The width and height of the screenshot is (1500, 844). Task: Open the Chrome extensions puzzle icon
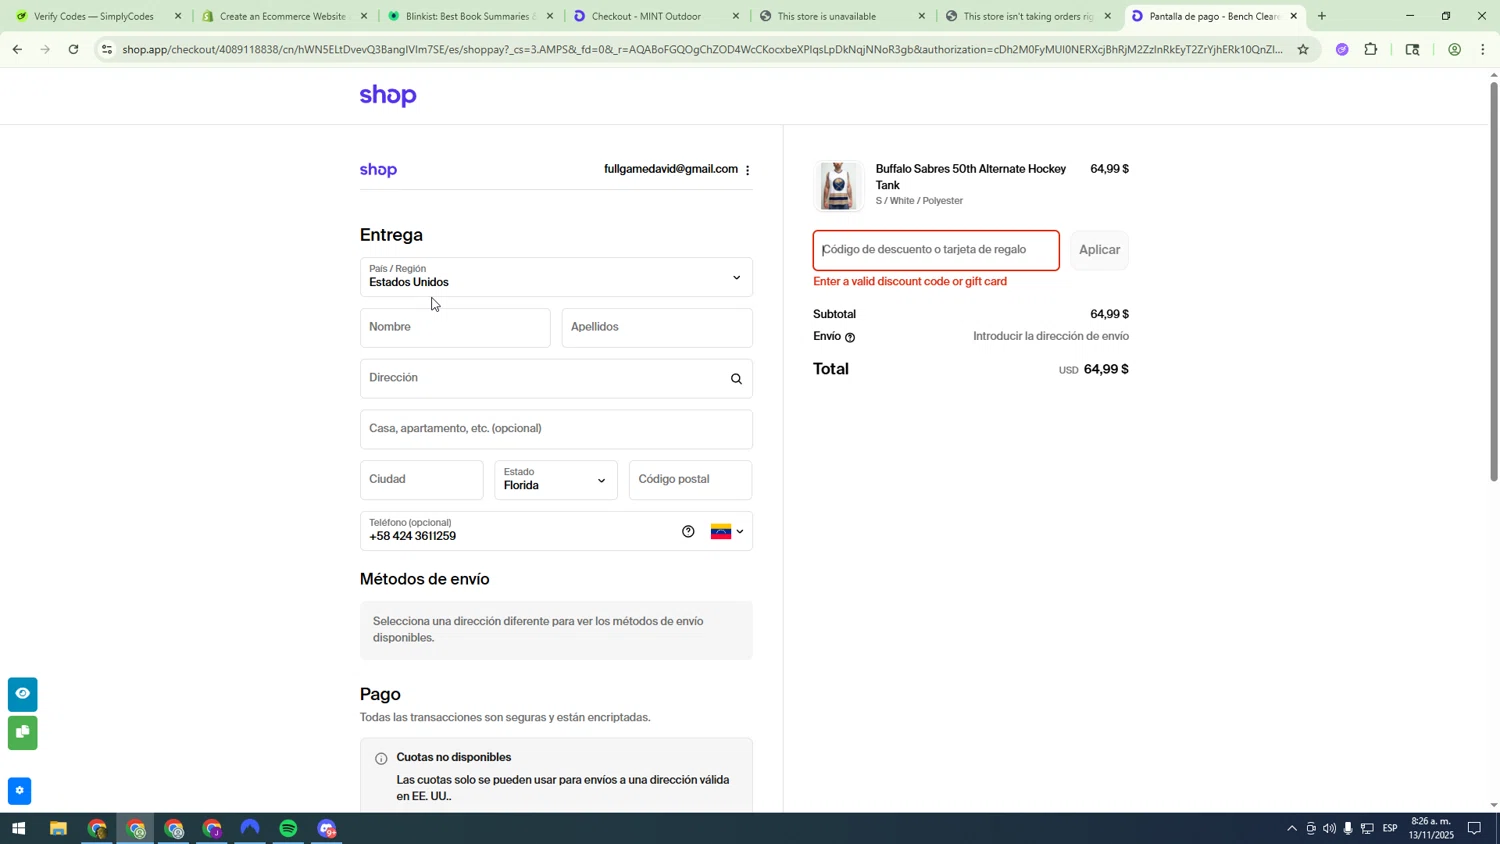pos(1371,49)
